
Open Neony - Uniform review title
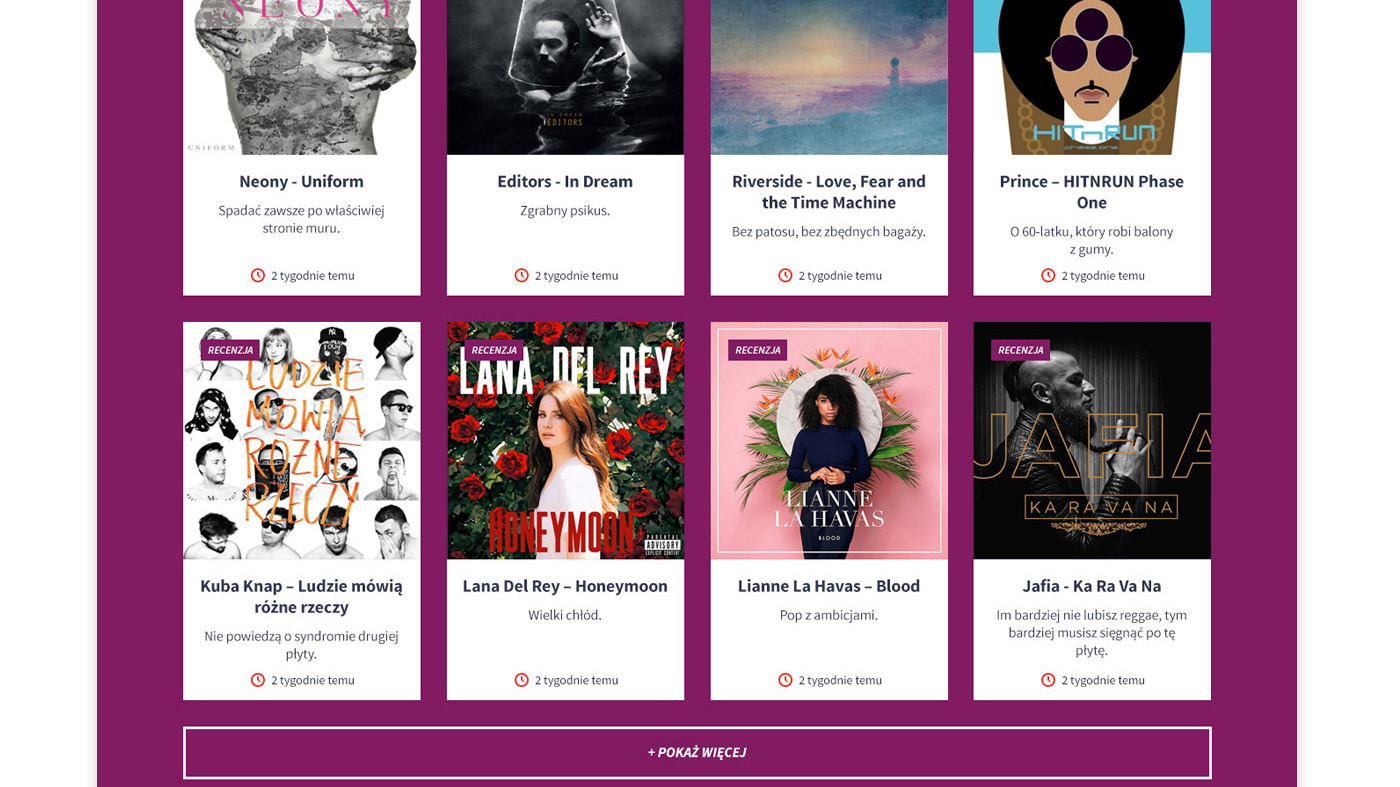click(301, 181)
